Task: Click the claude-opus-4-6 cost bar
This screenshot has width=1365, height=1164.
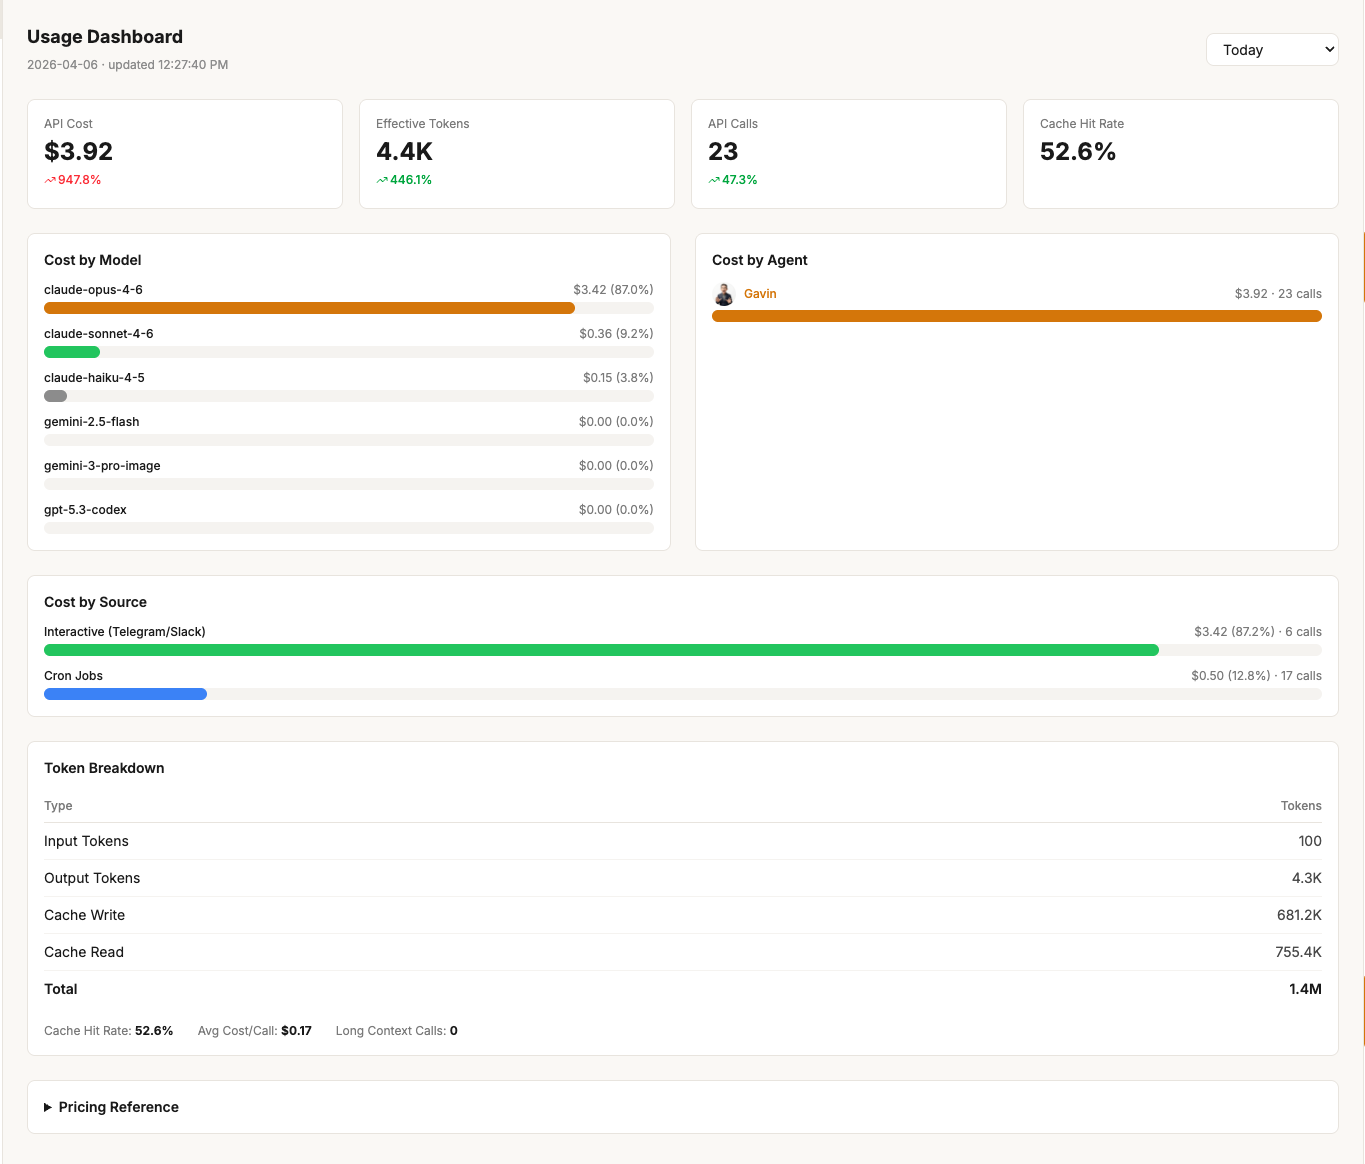Action: (x=309, y=308)
